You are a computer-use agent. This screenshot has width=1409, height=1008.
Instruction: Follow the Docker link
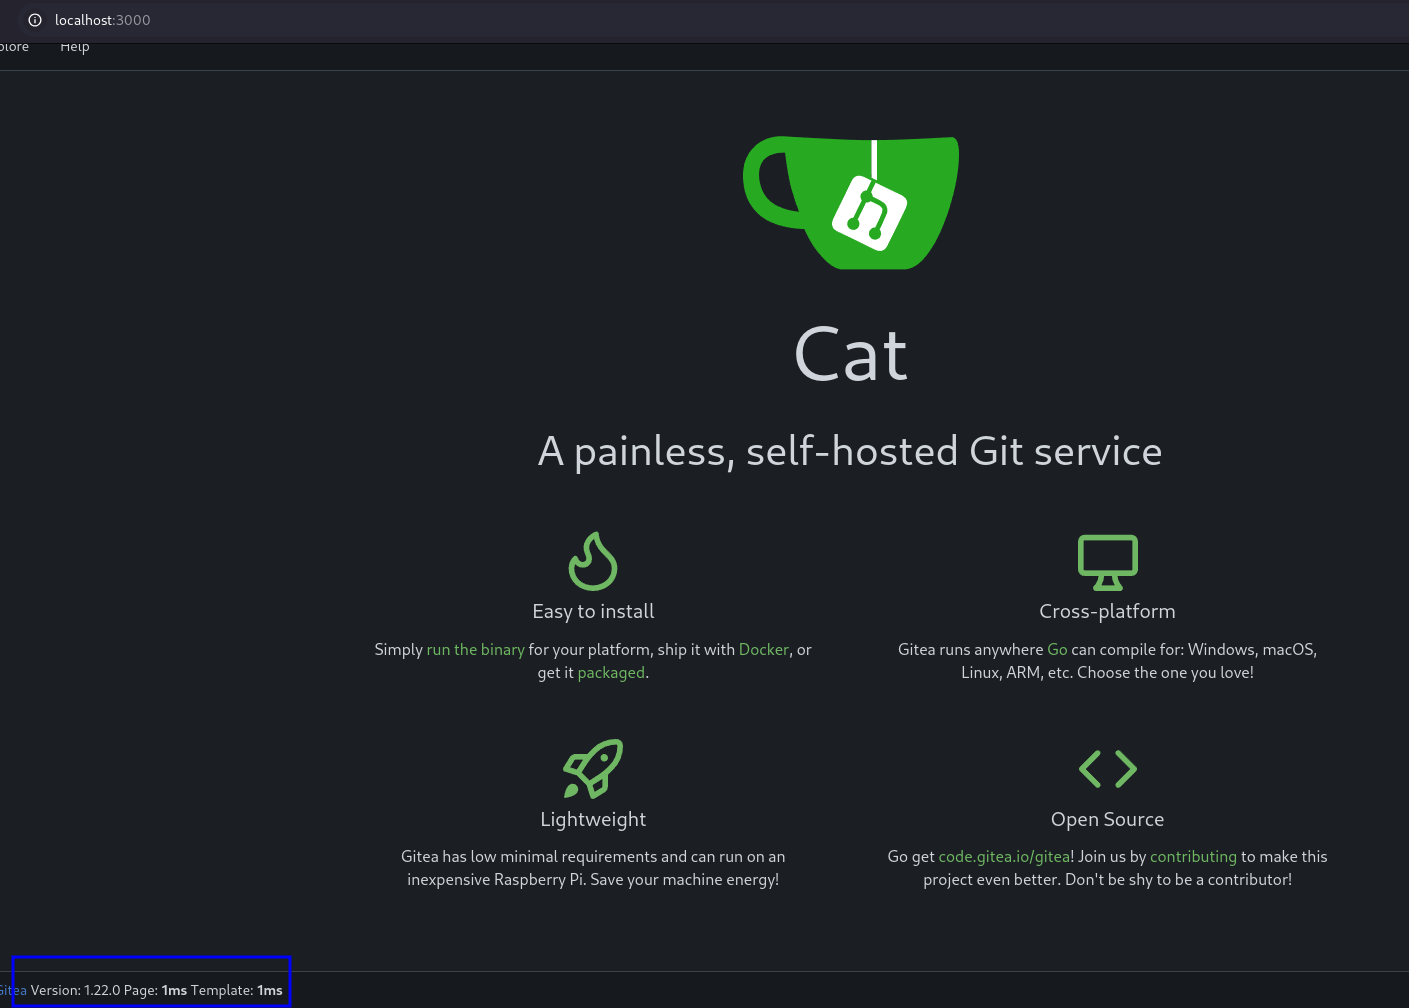point(763,649)
